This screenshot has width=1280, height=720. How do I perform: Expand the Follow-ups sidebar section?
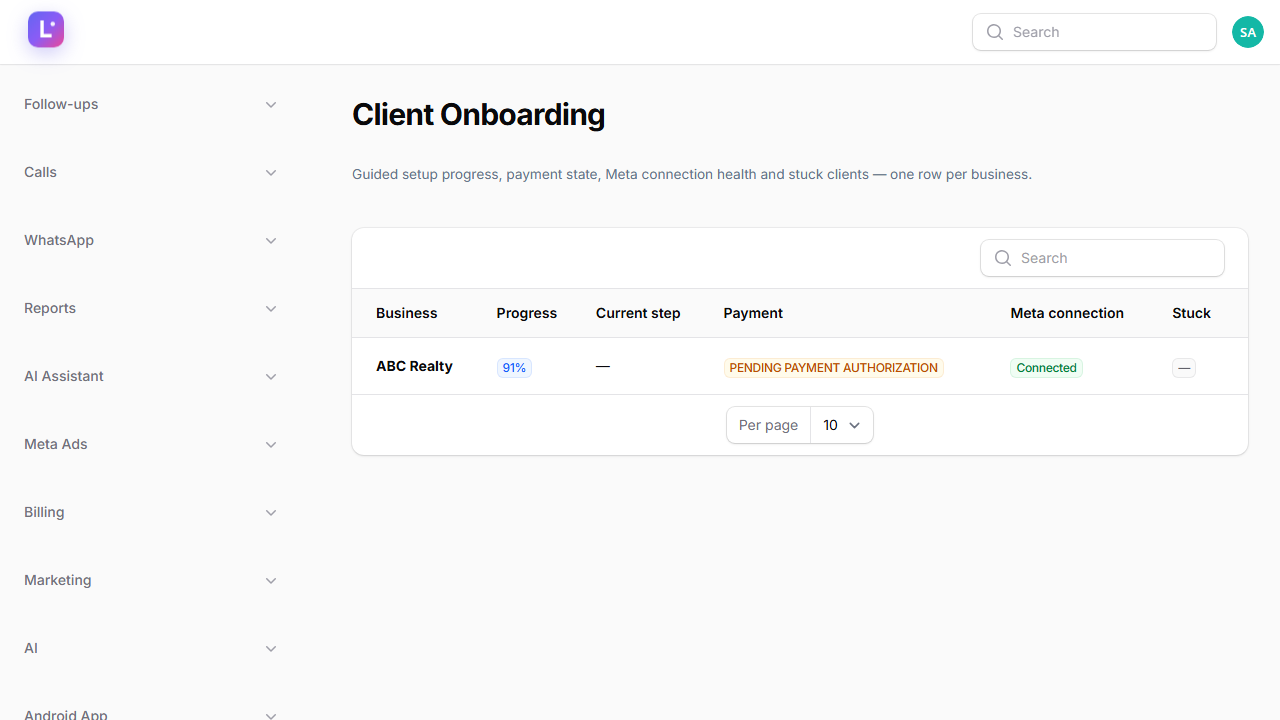pyautogui.click(x=150, y=104)
